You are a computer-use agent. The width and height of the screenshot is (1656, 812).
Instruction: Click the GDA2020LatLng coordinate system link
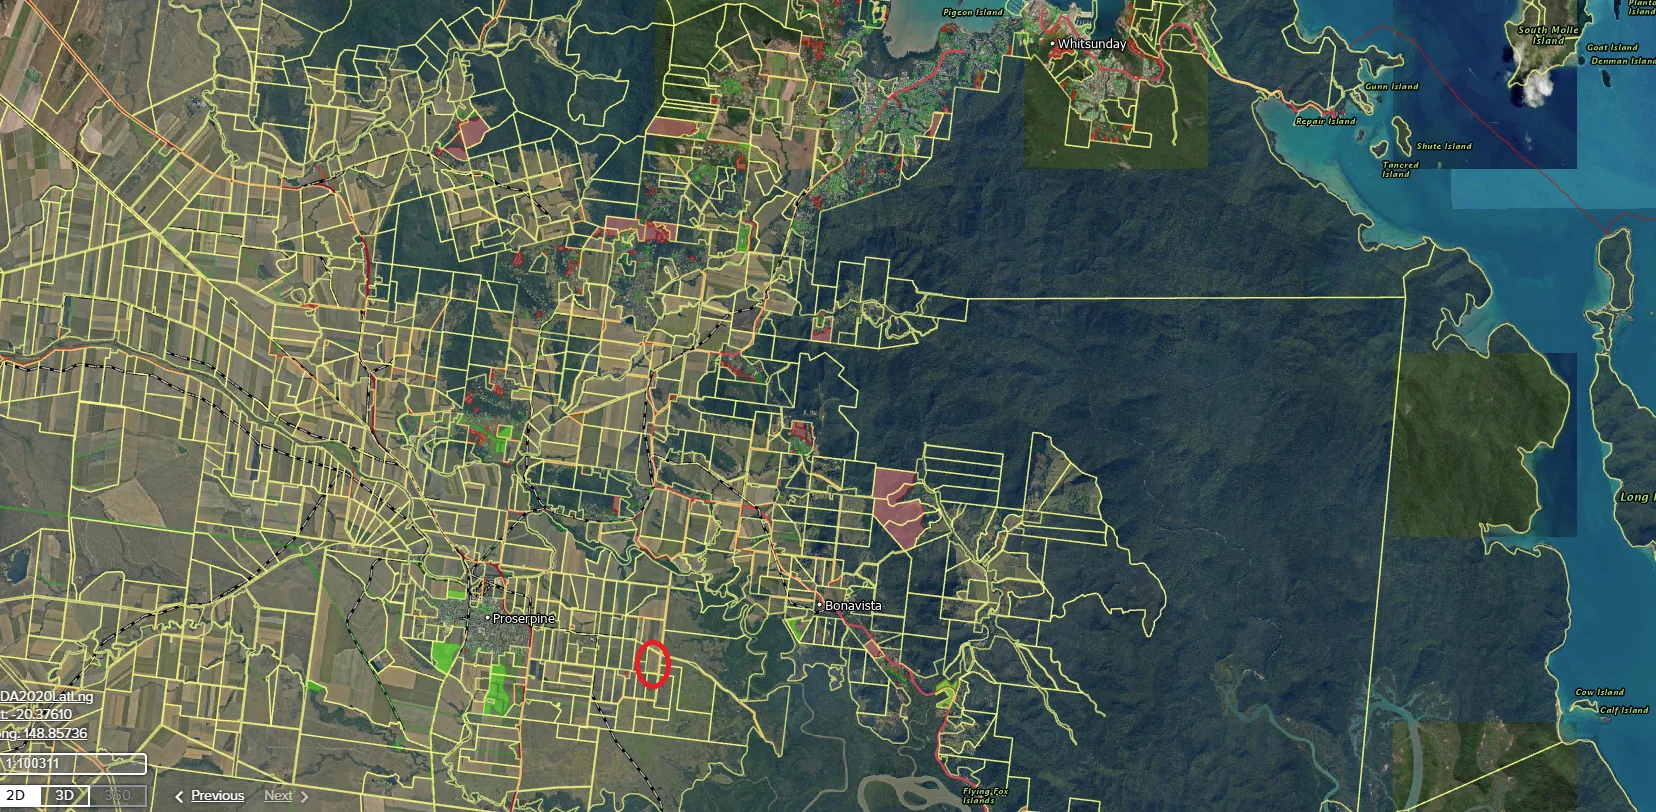click(46, 697)
